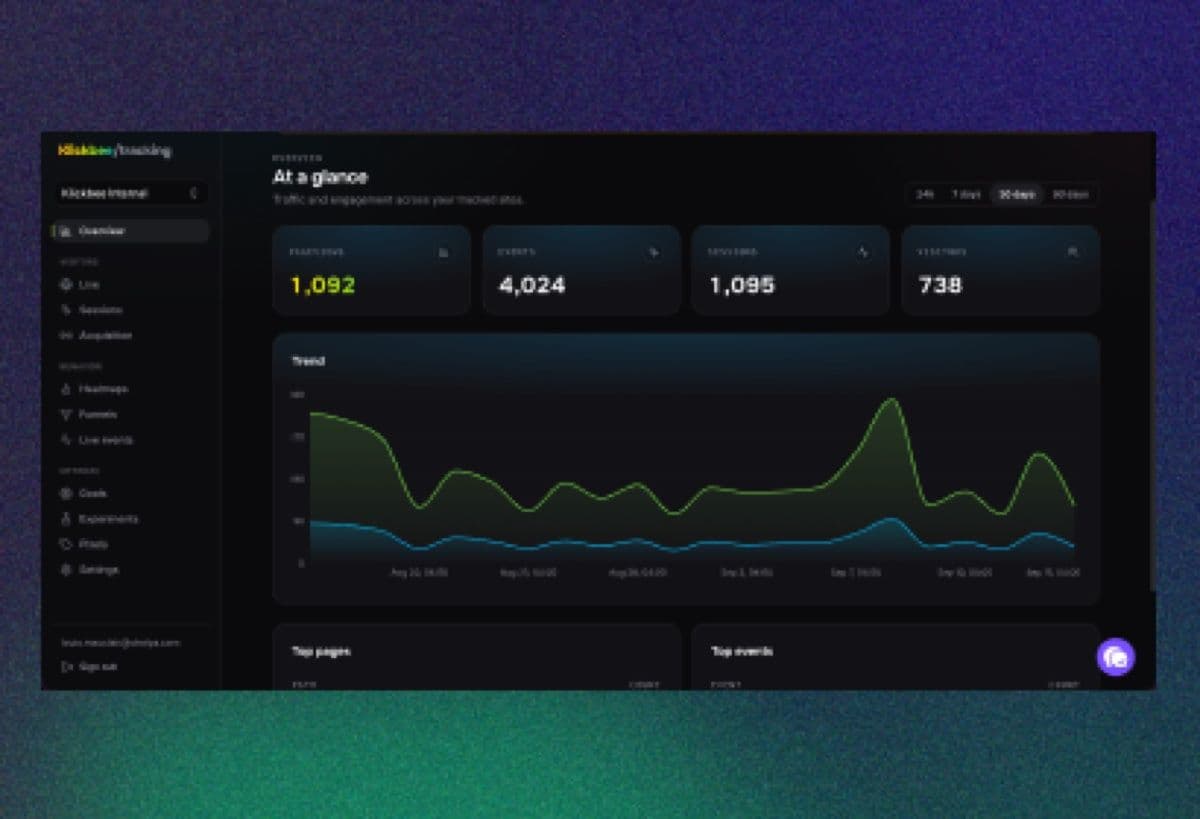Click the At a glance title
The width and height of the screenshot is (1200, 819).
pos(320,177)
